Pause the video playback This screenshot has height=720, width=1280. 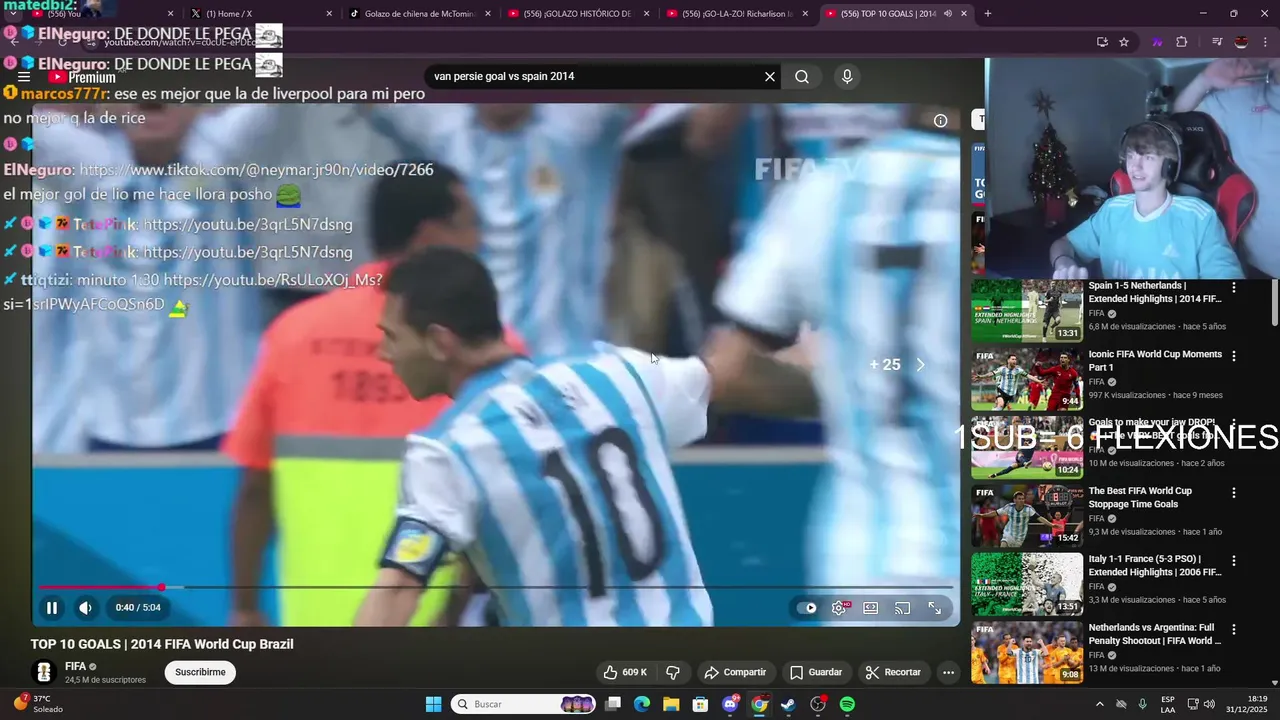52,607
